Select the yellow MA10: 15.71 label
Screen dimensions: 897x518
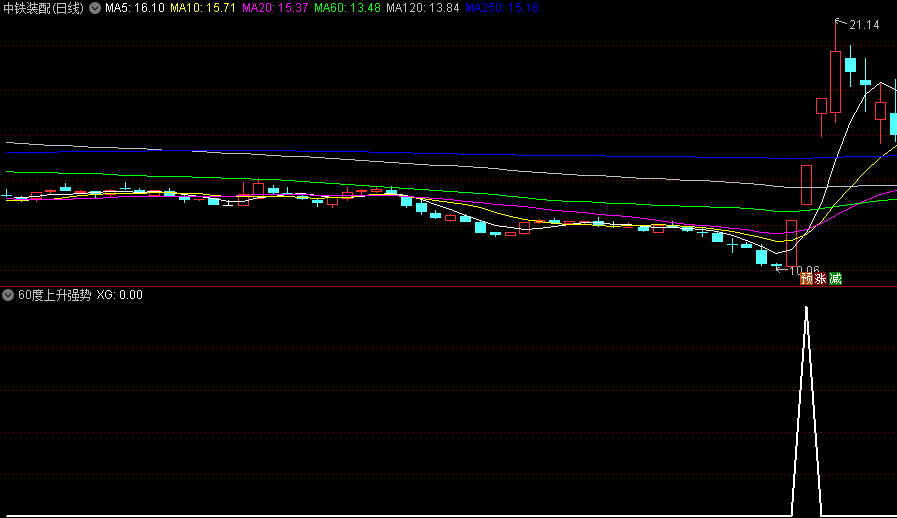(x=203, y=8)
